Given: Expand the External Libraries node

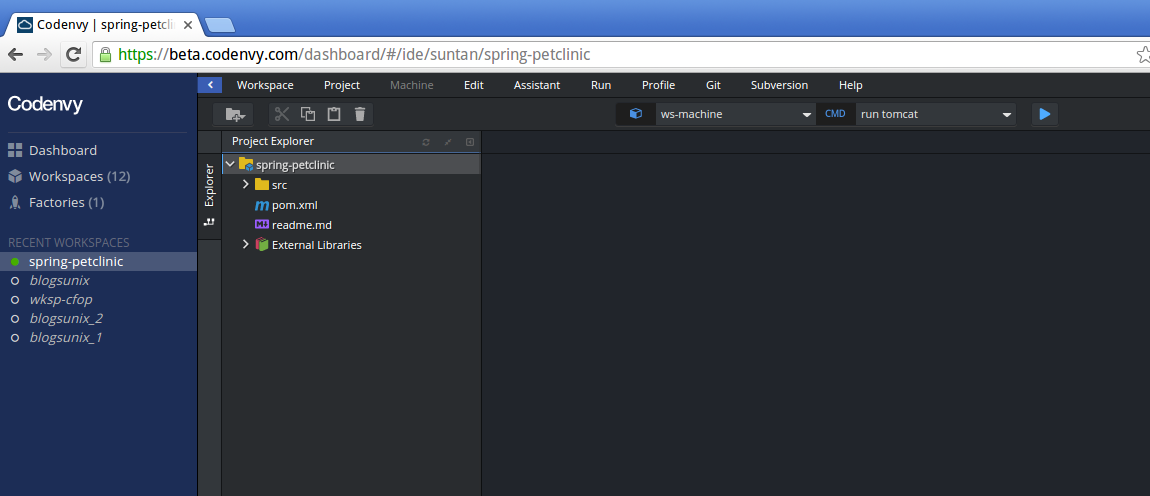Looking at the screenshot, I should 246,245.
